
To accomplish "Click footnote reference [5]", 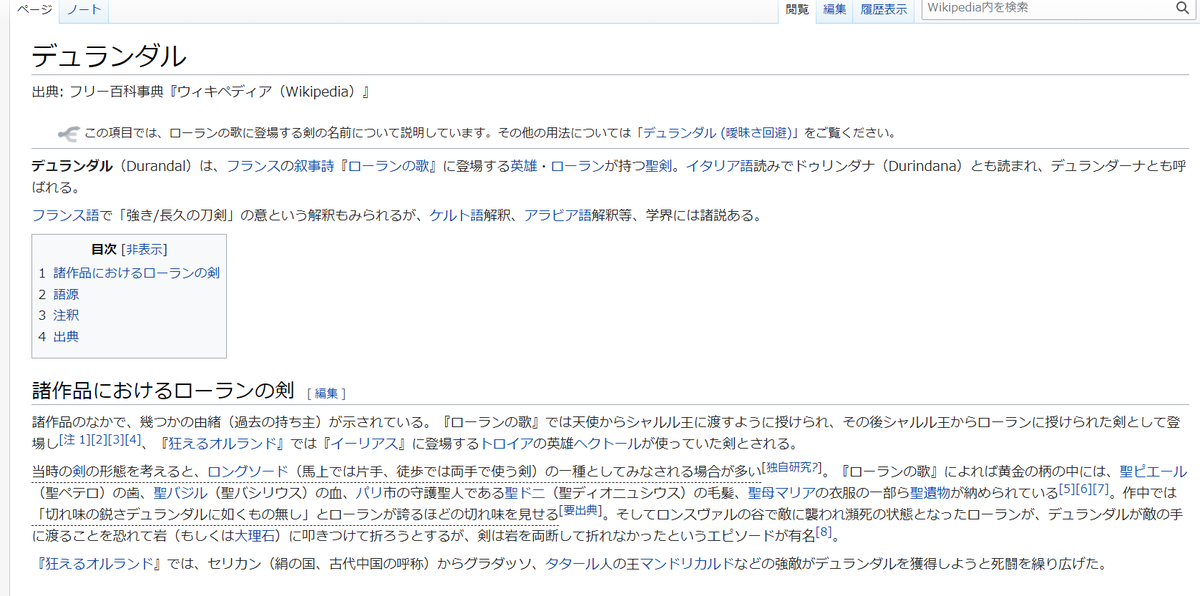I will pyautogui.click(x=1067, y=488).
